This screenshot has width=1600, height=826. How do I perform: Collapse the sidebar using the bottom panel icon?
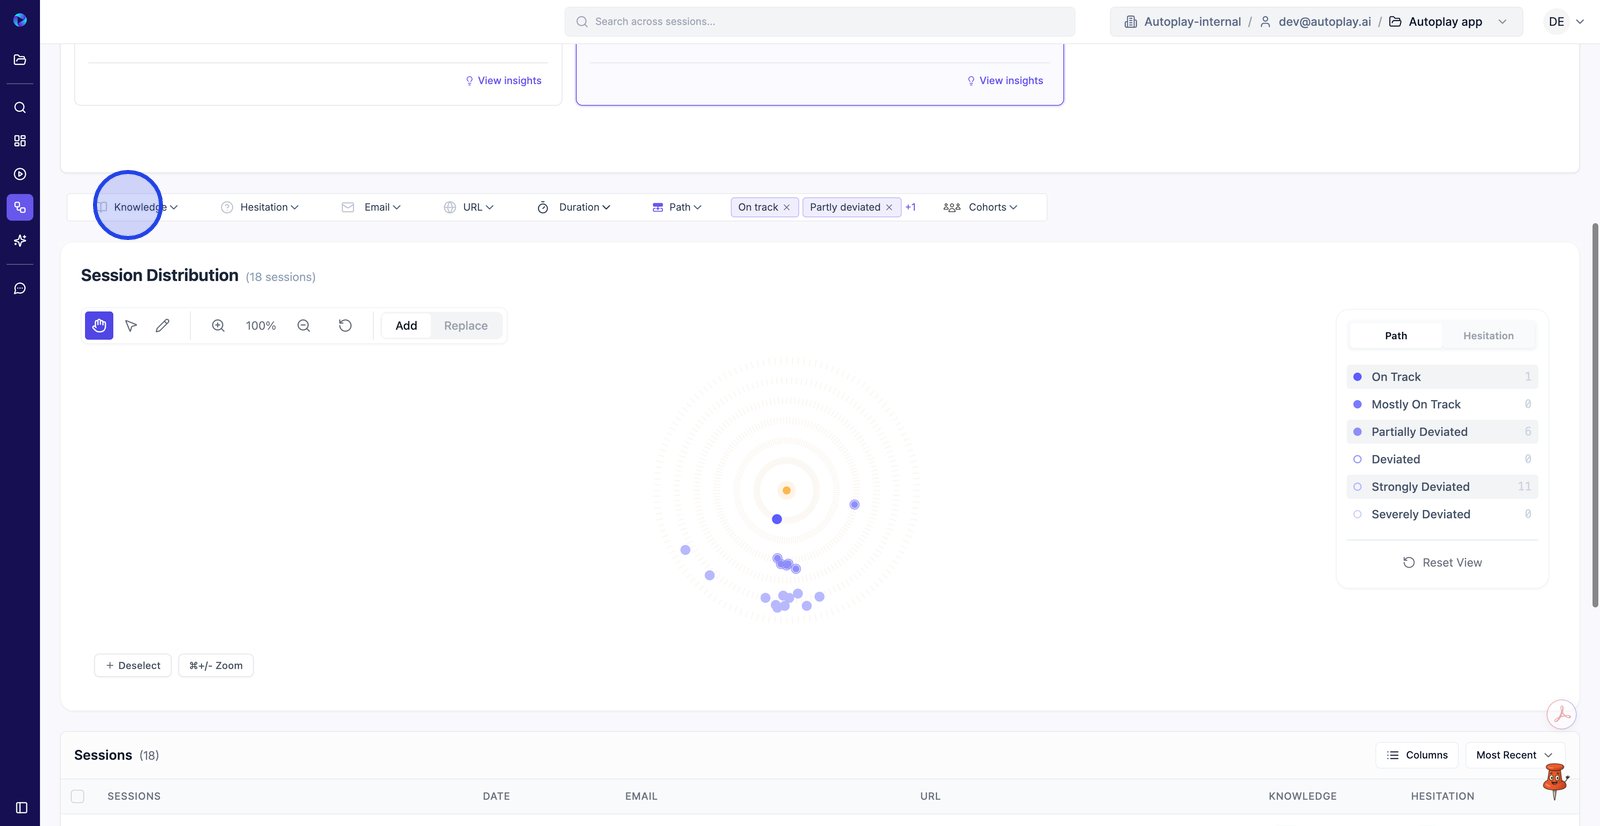pyautogui.click(x=21, y=807)
